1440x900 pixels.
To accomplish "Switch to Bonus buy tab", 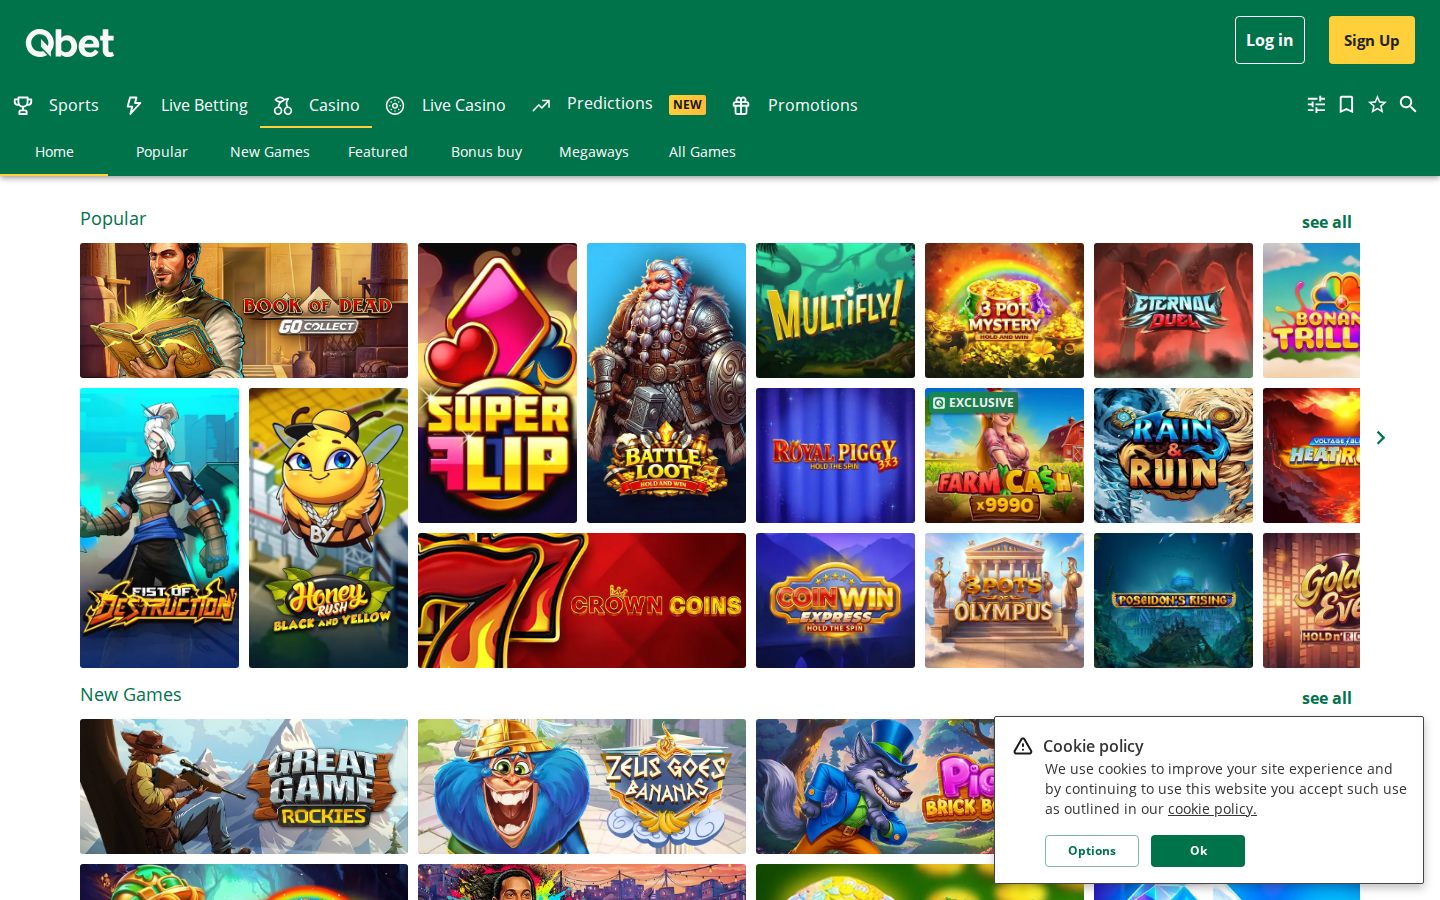I will coord(486,152).
